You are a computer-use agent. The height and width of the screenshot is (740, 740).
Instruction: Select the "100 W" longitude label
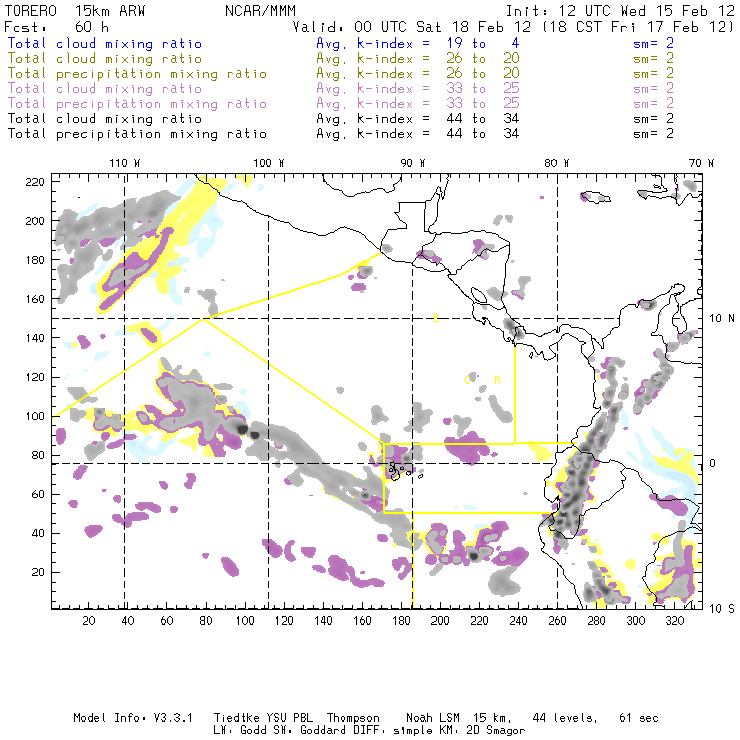point(269,163)
